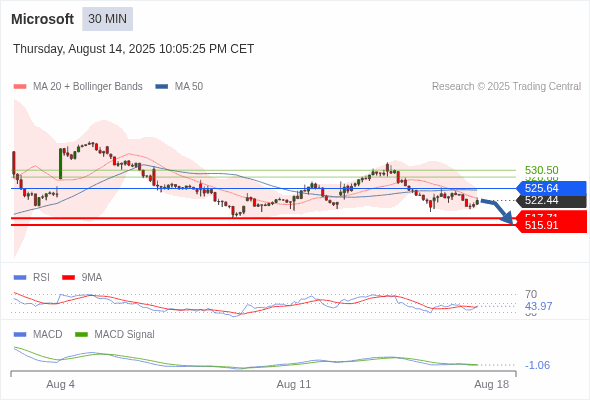Click the 30 MIN timeframe badge
The image size is (590, 400).
108,19
